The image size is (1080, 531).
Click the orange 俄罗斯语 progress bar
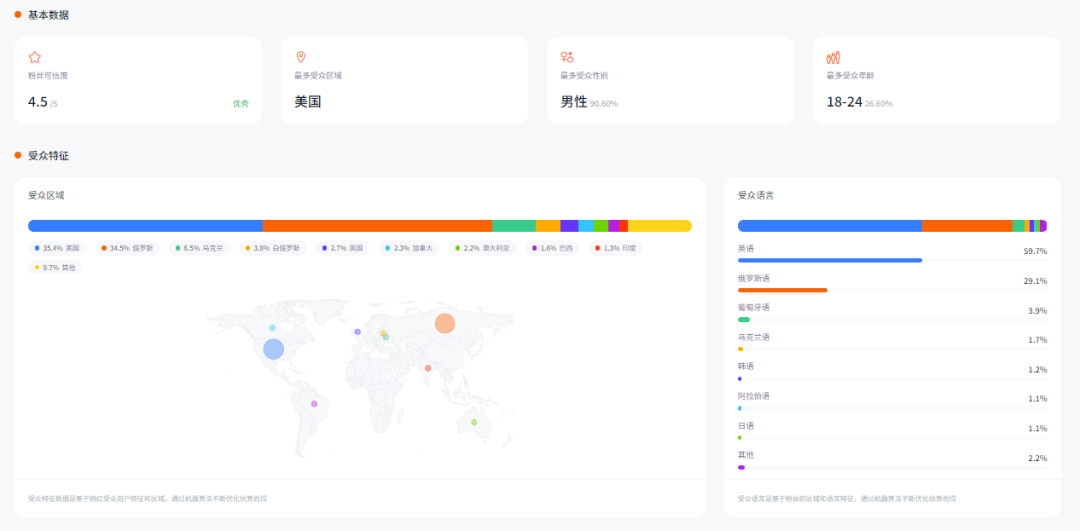782,290
